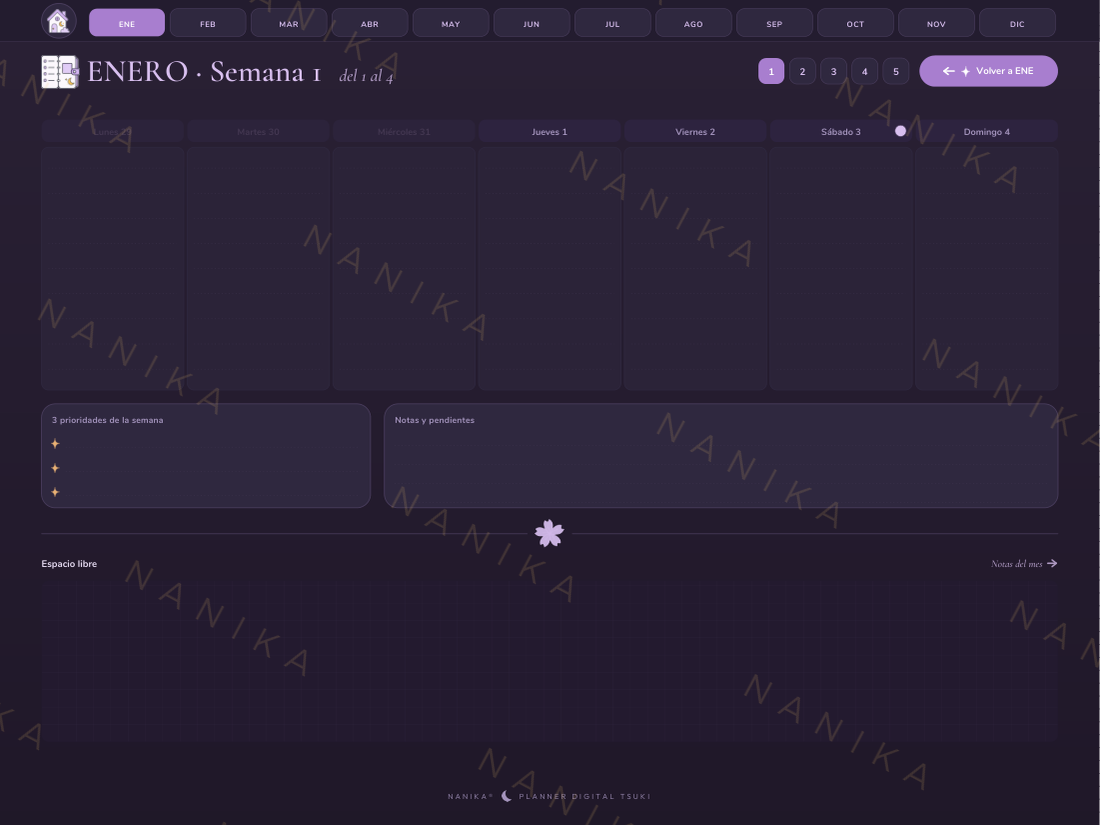The image size is (1100, 825).
Task: Click the third priority star bullet
Action: coord(55,492)
